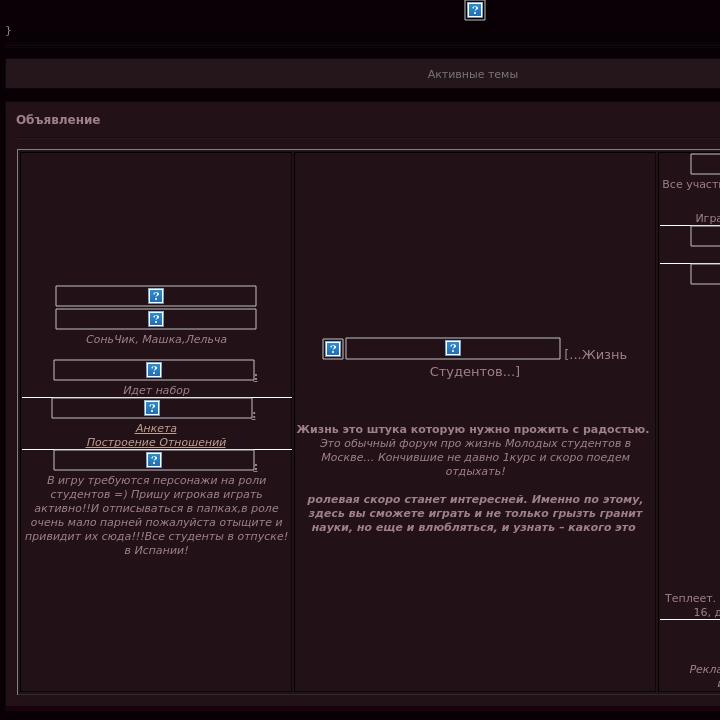Click the small standalone broken image left of Жизнь banner
This screenshot has width=720, height=720.
[333, 349]
